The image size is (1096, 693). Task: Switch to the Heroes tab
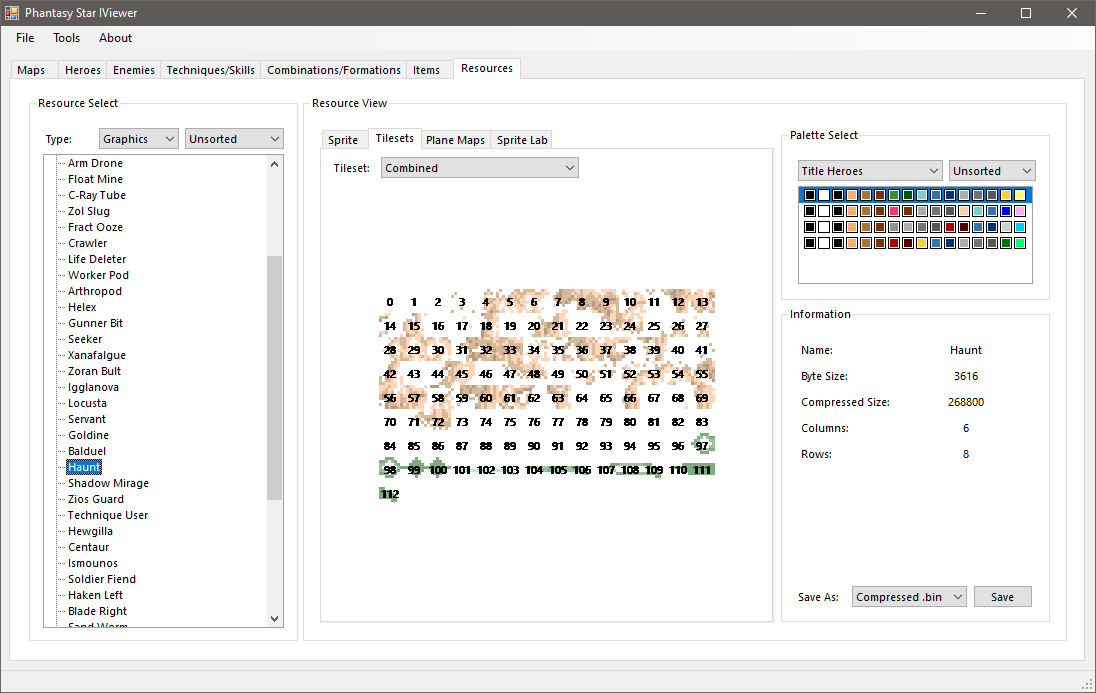click(x=82, y=70)
